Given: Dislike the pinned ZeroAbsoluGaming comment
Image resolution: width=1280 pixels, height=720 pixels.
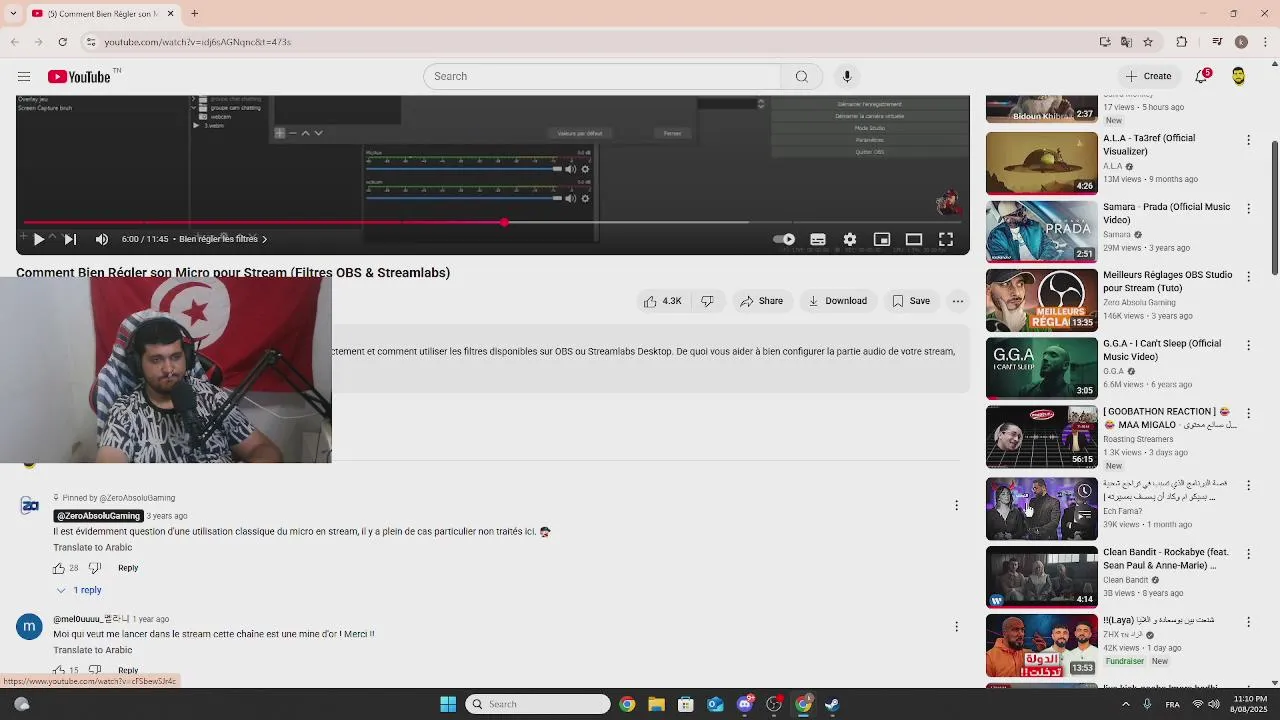Looking at the screenshot, I should click(95, 568).
